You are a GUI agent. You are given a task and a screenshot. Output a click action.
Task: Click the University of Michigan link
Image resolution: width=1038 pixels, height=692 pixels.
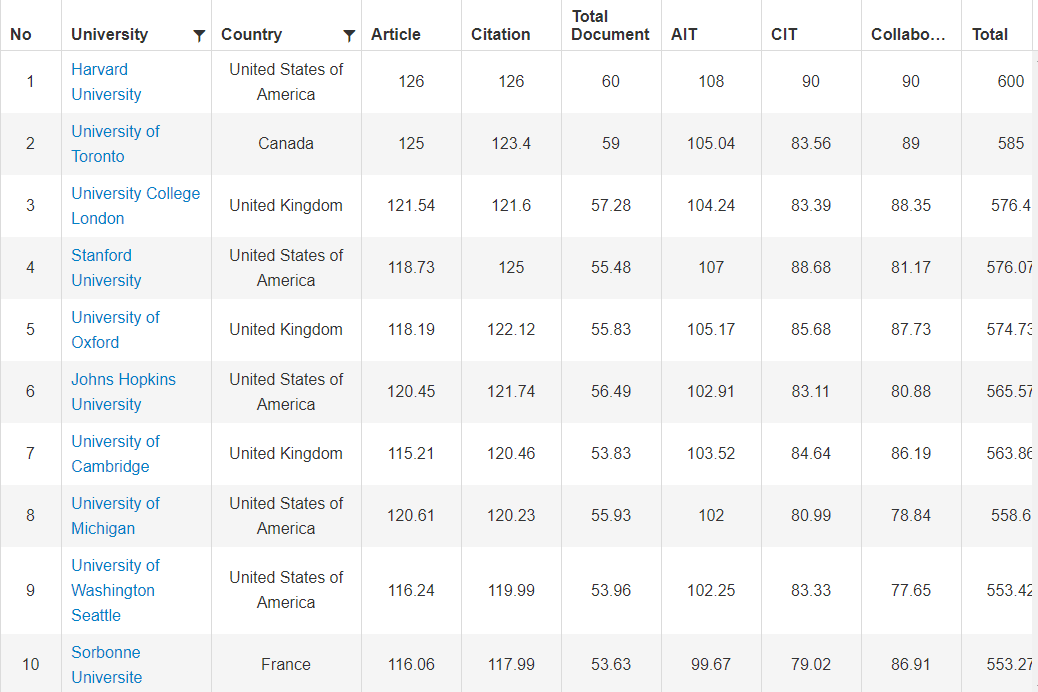click(x=115, y=516)
